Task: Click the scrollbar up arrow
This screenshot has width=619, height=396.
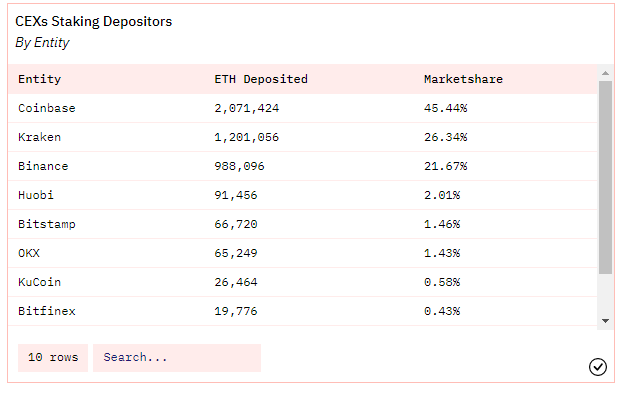Action: 605,73
